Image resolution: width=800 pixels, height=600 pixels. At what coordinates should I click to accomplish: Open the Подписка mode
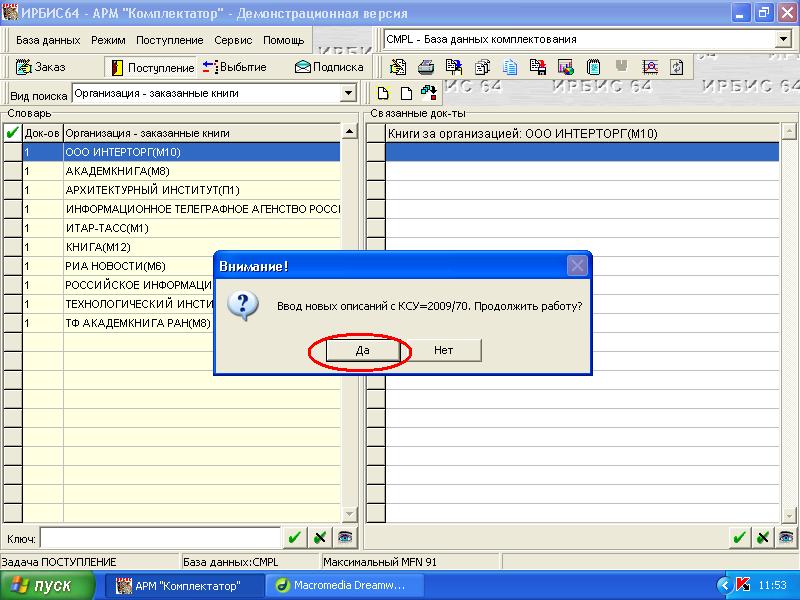click(x=329, y=67)
